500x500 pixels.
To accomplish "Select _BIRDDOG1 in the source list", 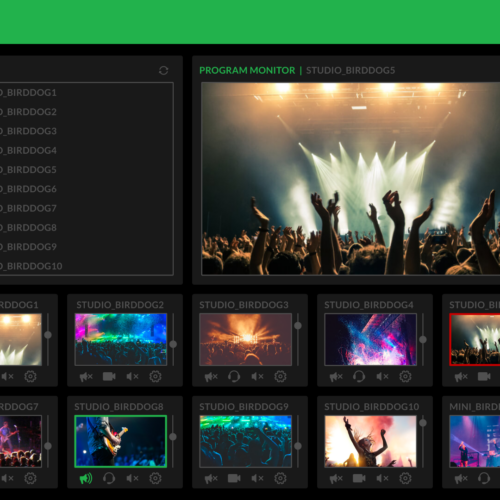I will coord(28,93).
